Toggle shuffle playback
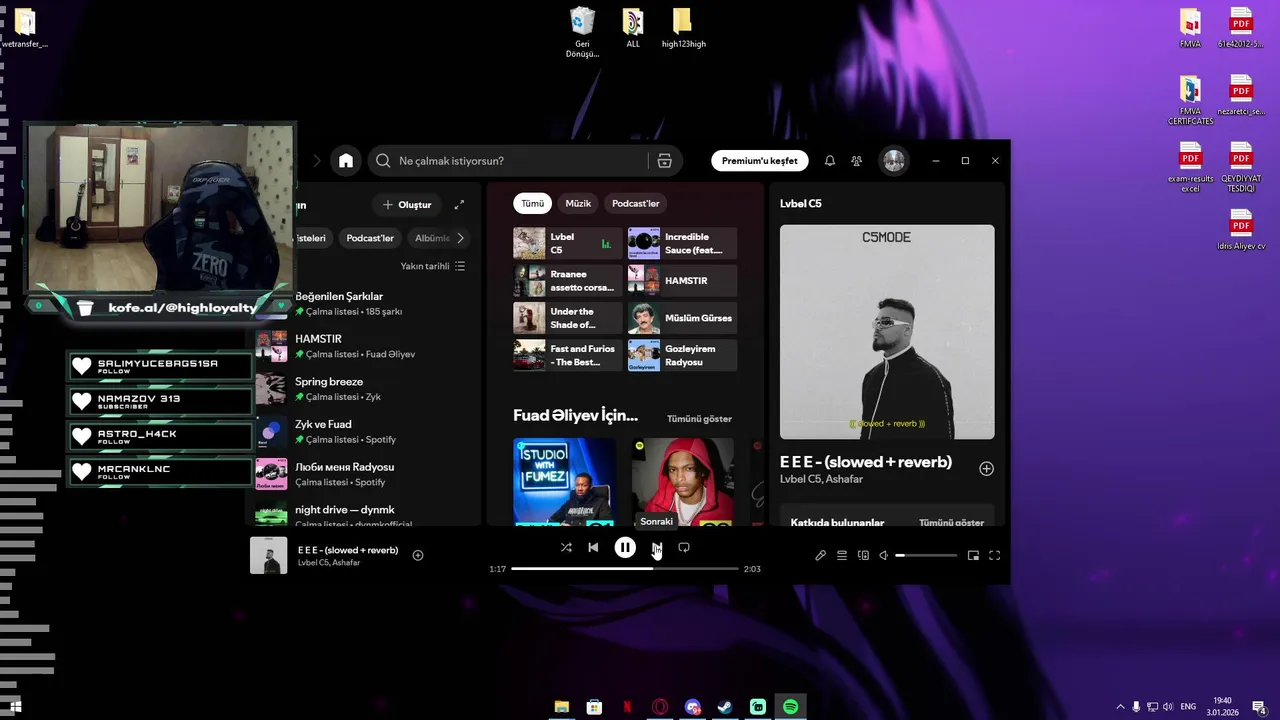 [566, 547]
